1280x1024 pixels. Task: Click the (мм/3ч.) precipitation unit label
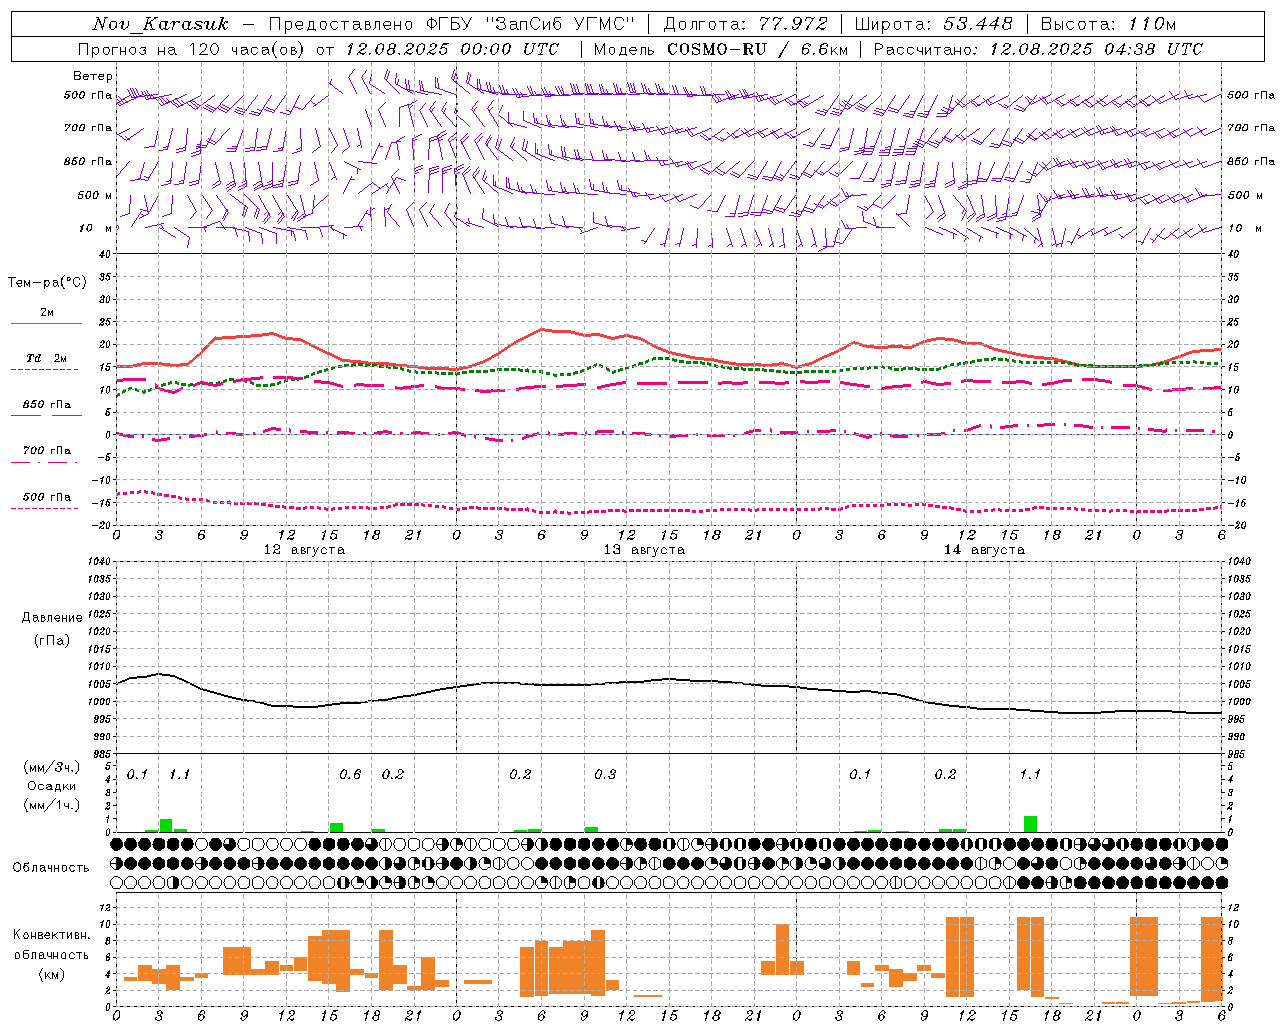coord(52,767)
